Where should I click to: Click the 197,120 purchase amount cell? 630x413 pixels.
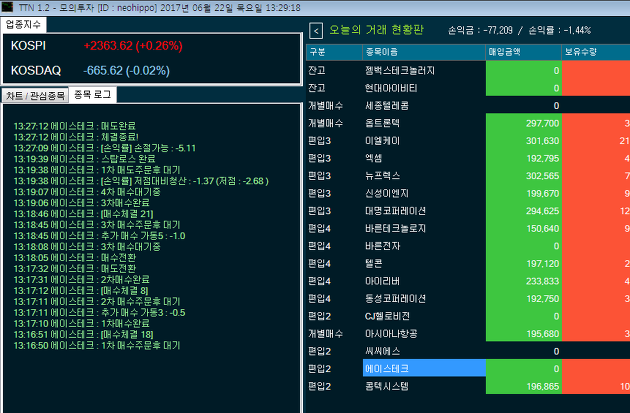click(x=524, y=264)
